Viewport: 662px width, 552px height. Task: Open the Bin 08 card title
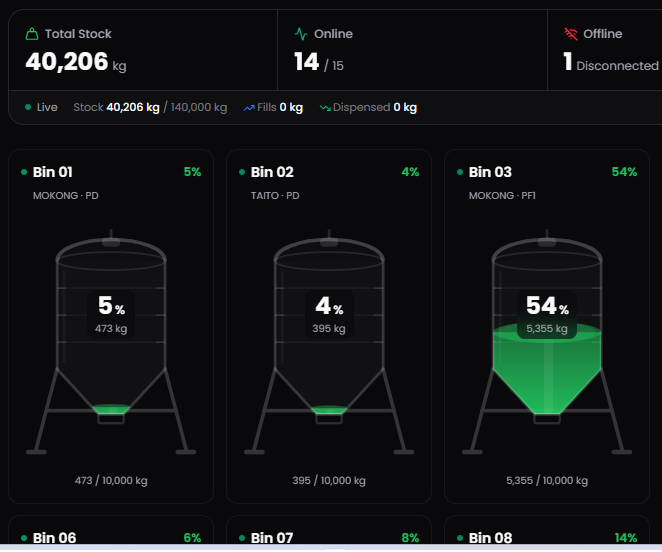490,538
